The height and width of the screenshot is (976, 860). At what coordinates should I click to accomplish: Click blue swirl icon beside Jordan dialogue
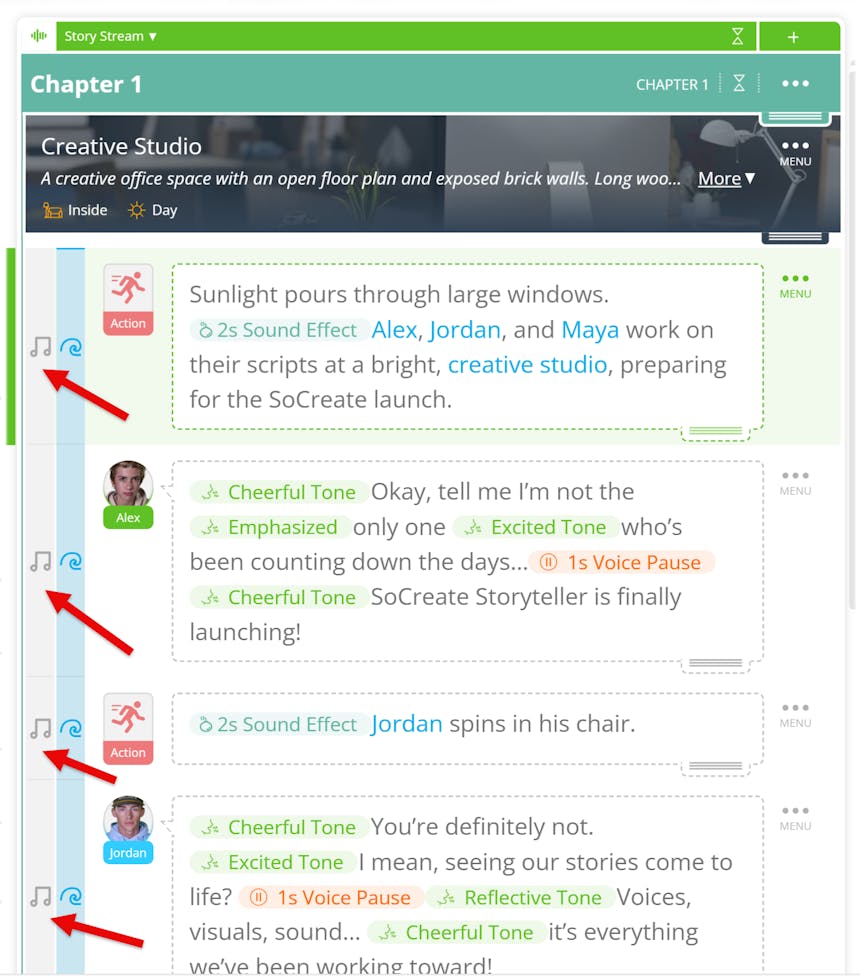coord(71,896)
